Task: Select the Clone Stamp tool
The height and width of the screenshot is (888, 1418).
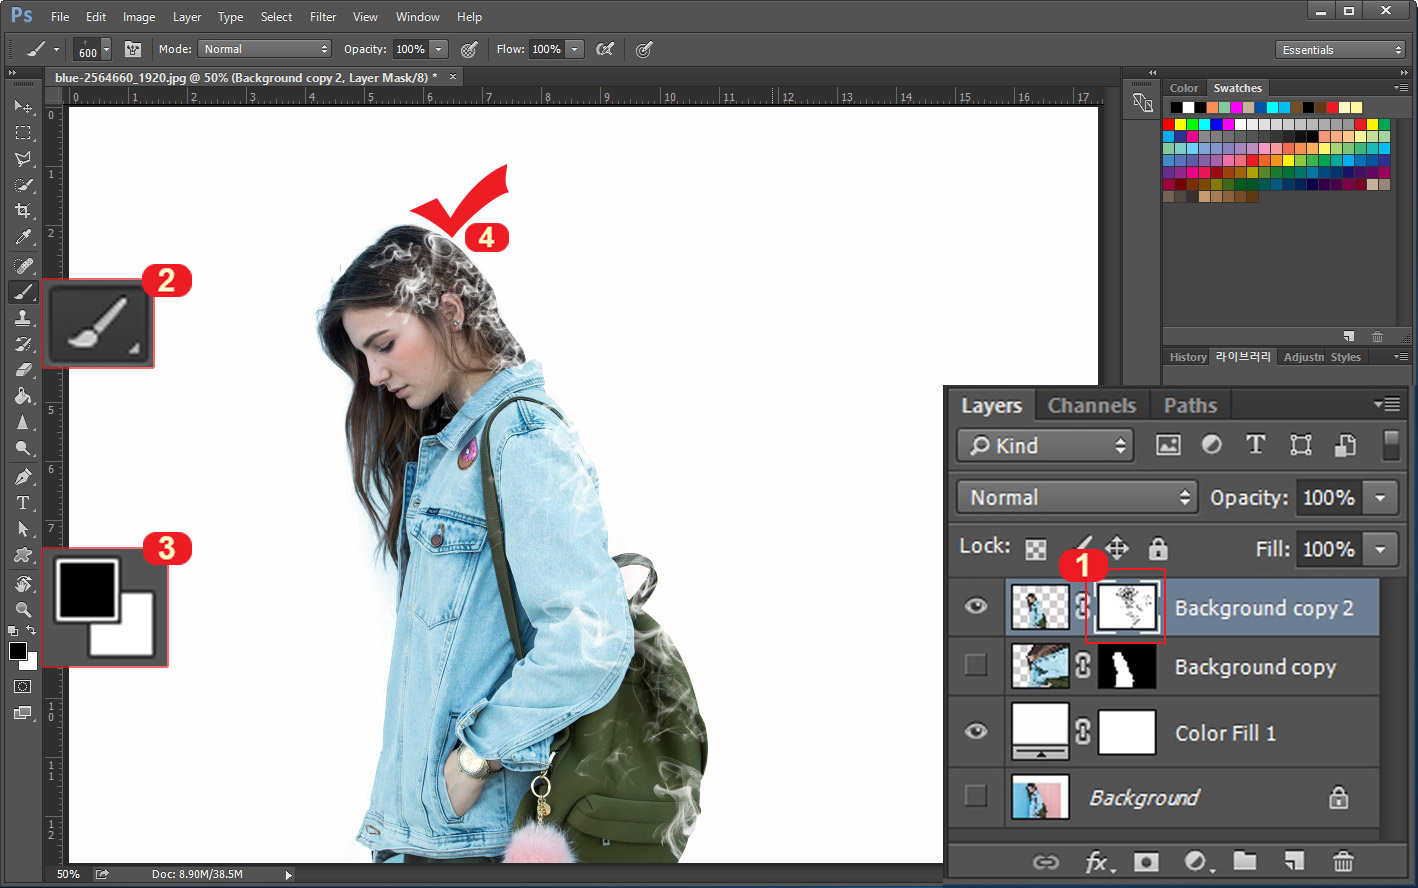Action: click(23, 318)
